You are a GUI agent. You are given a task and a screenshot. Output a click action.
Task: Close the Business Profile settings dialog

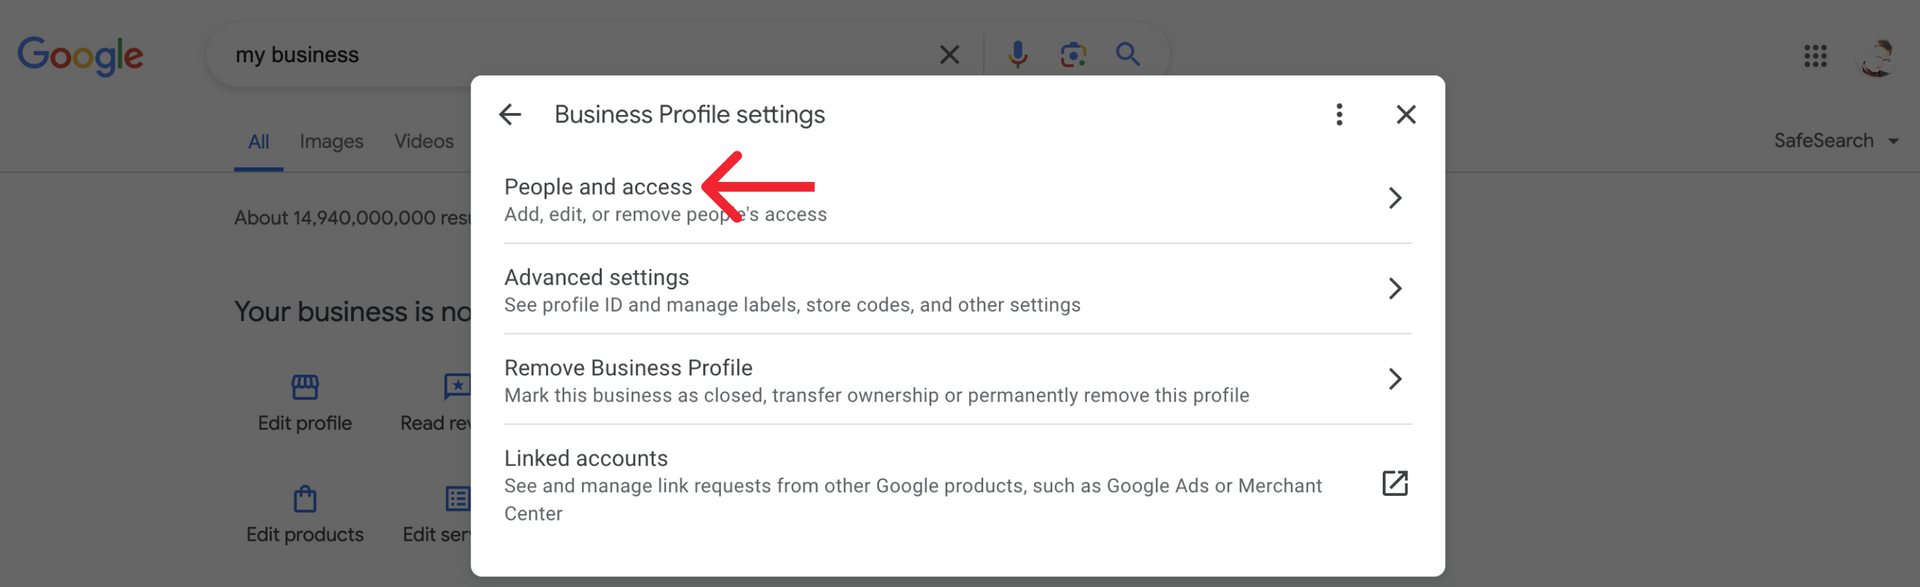(x=1406, y=115)
